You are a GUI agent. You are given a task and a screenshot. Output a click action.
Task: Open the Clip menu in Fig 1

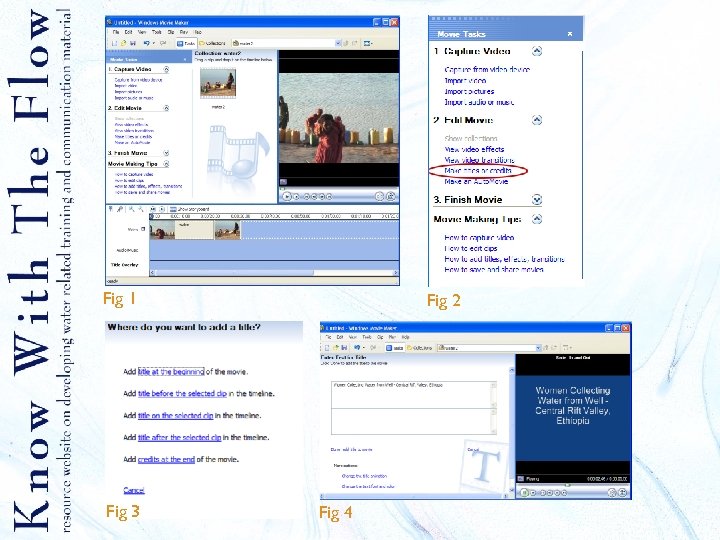[x=171, y=32]
